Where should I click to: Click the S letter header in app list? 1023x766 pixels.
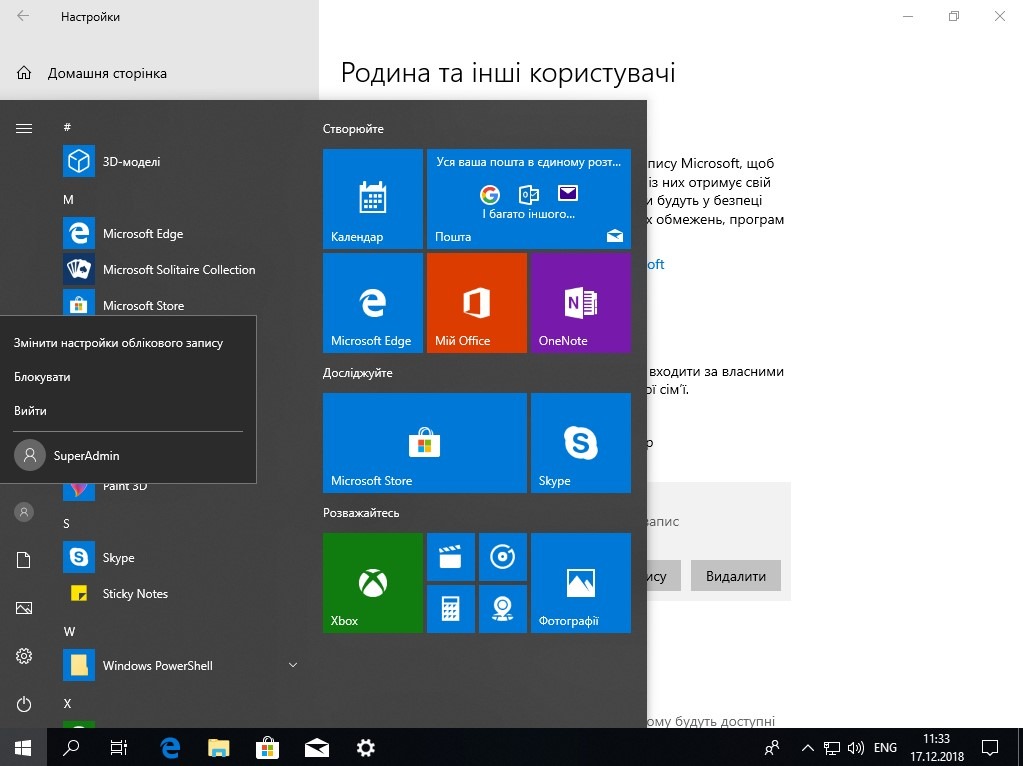67,523
